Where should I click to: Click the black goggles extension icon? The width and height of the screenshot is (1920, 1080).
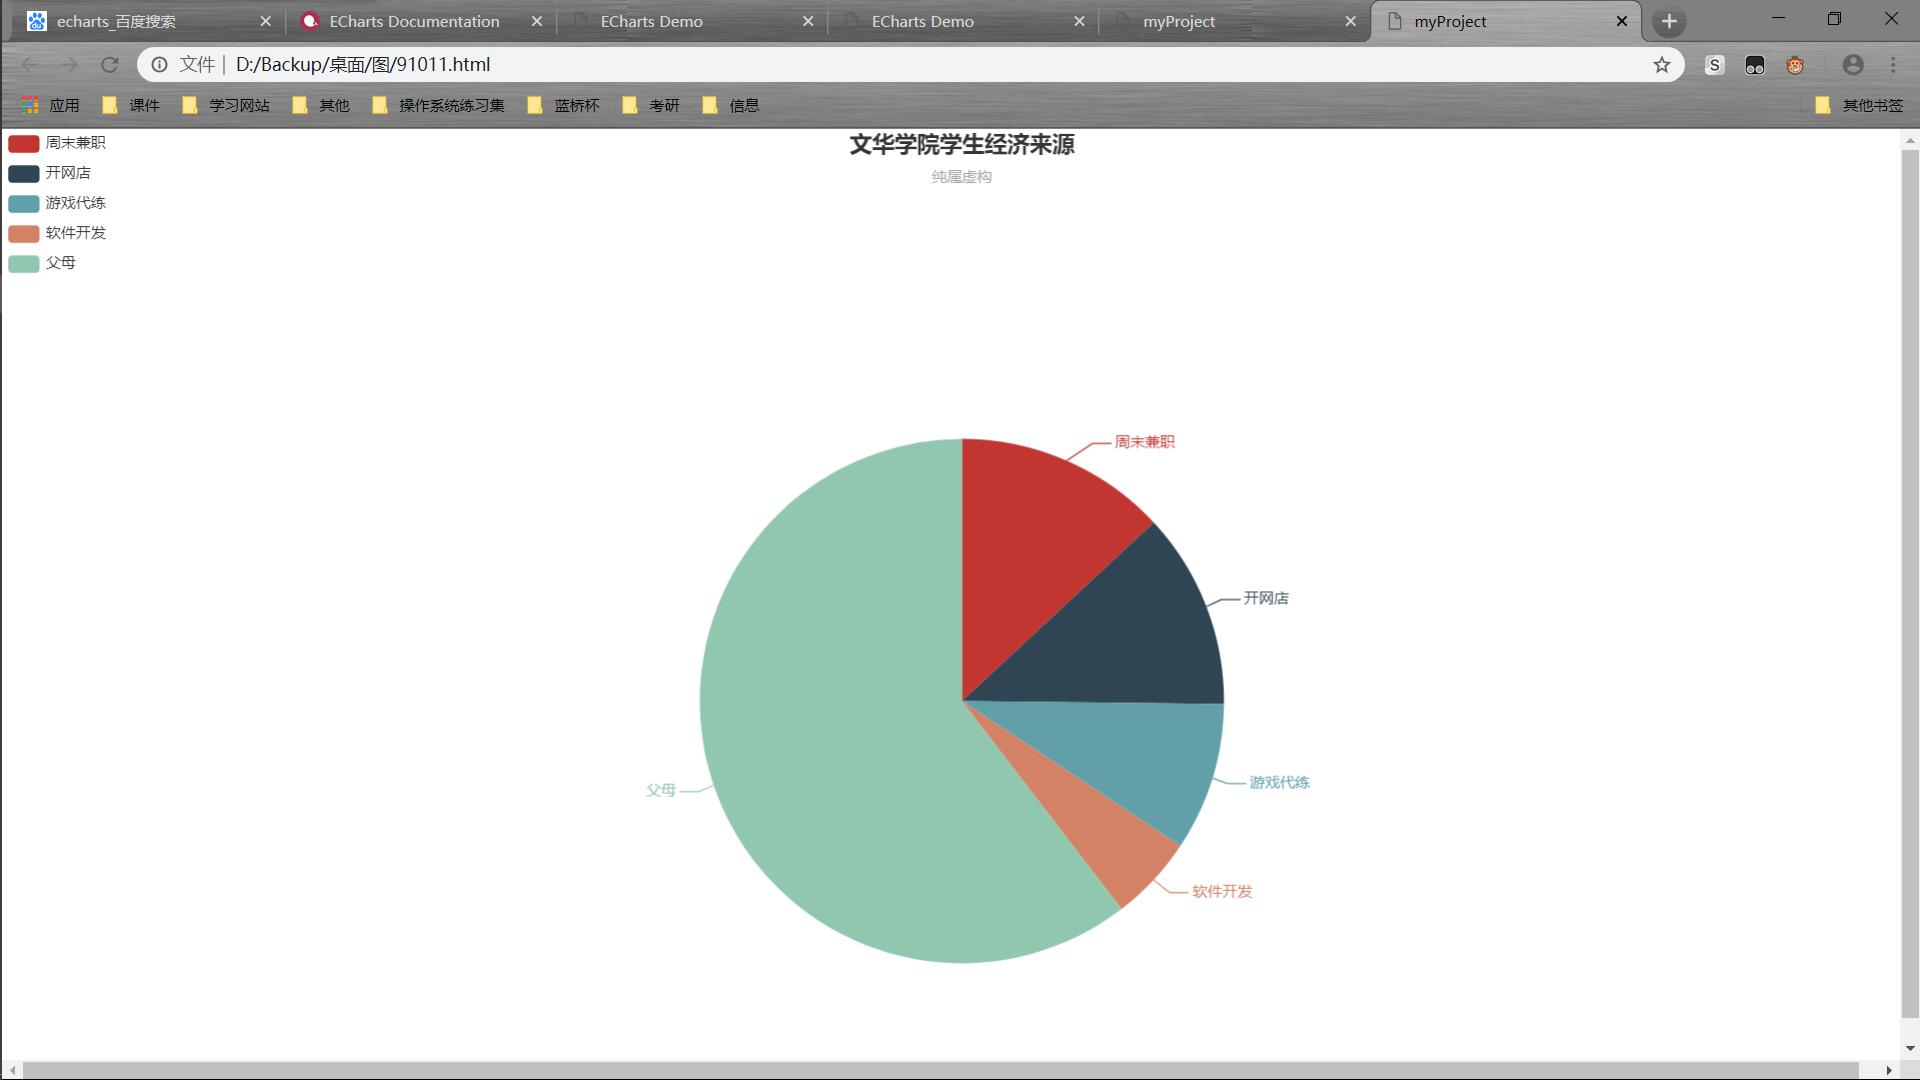(x=1754, y=65)
